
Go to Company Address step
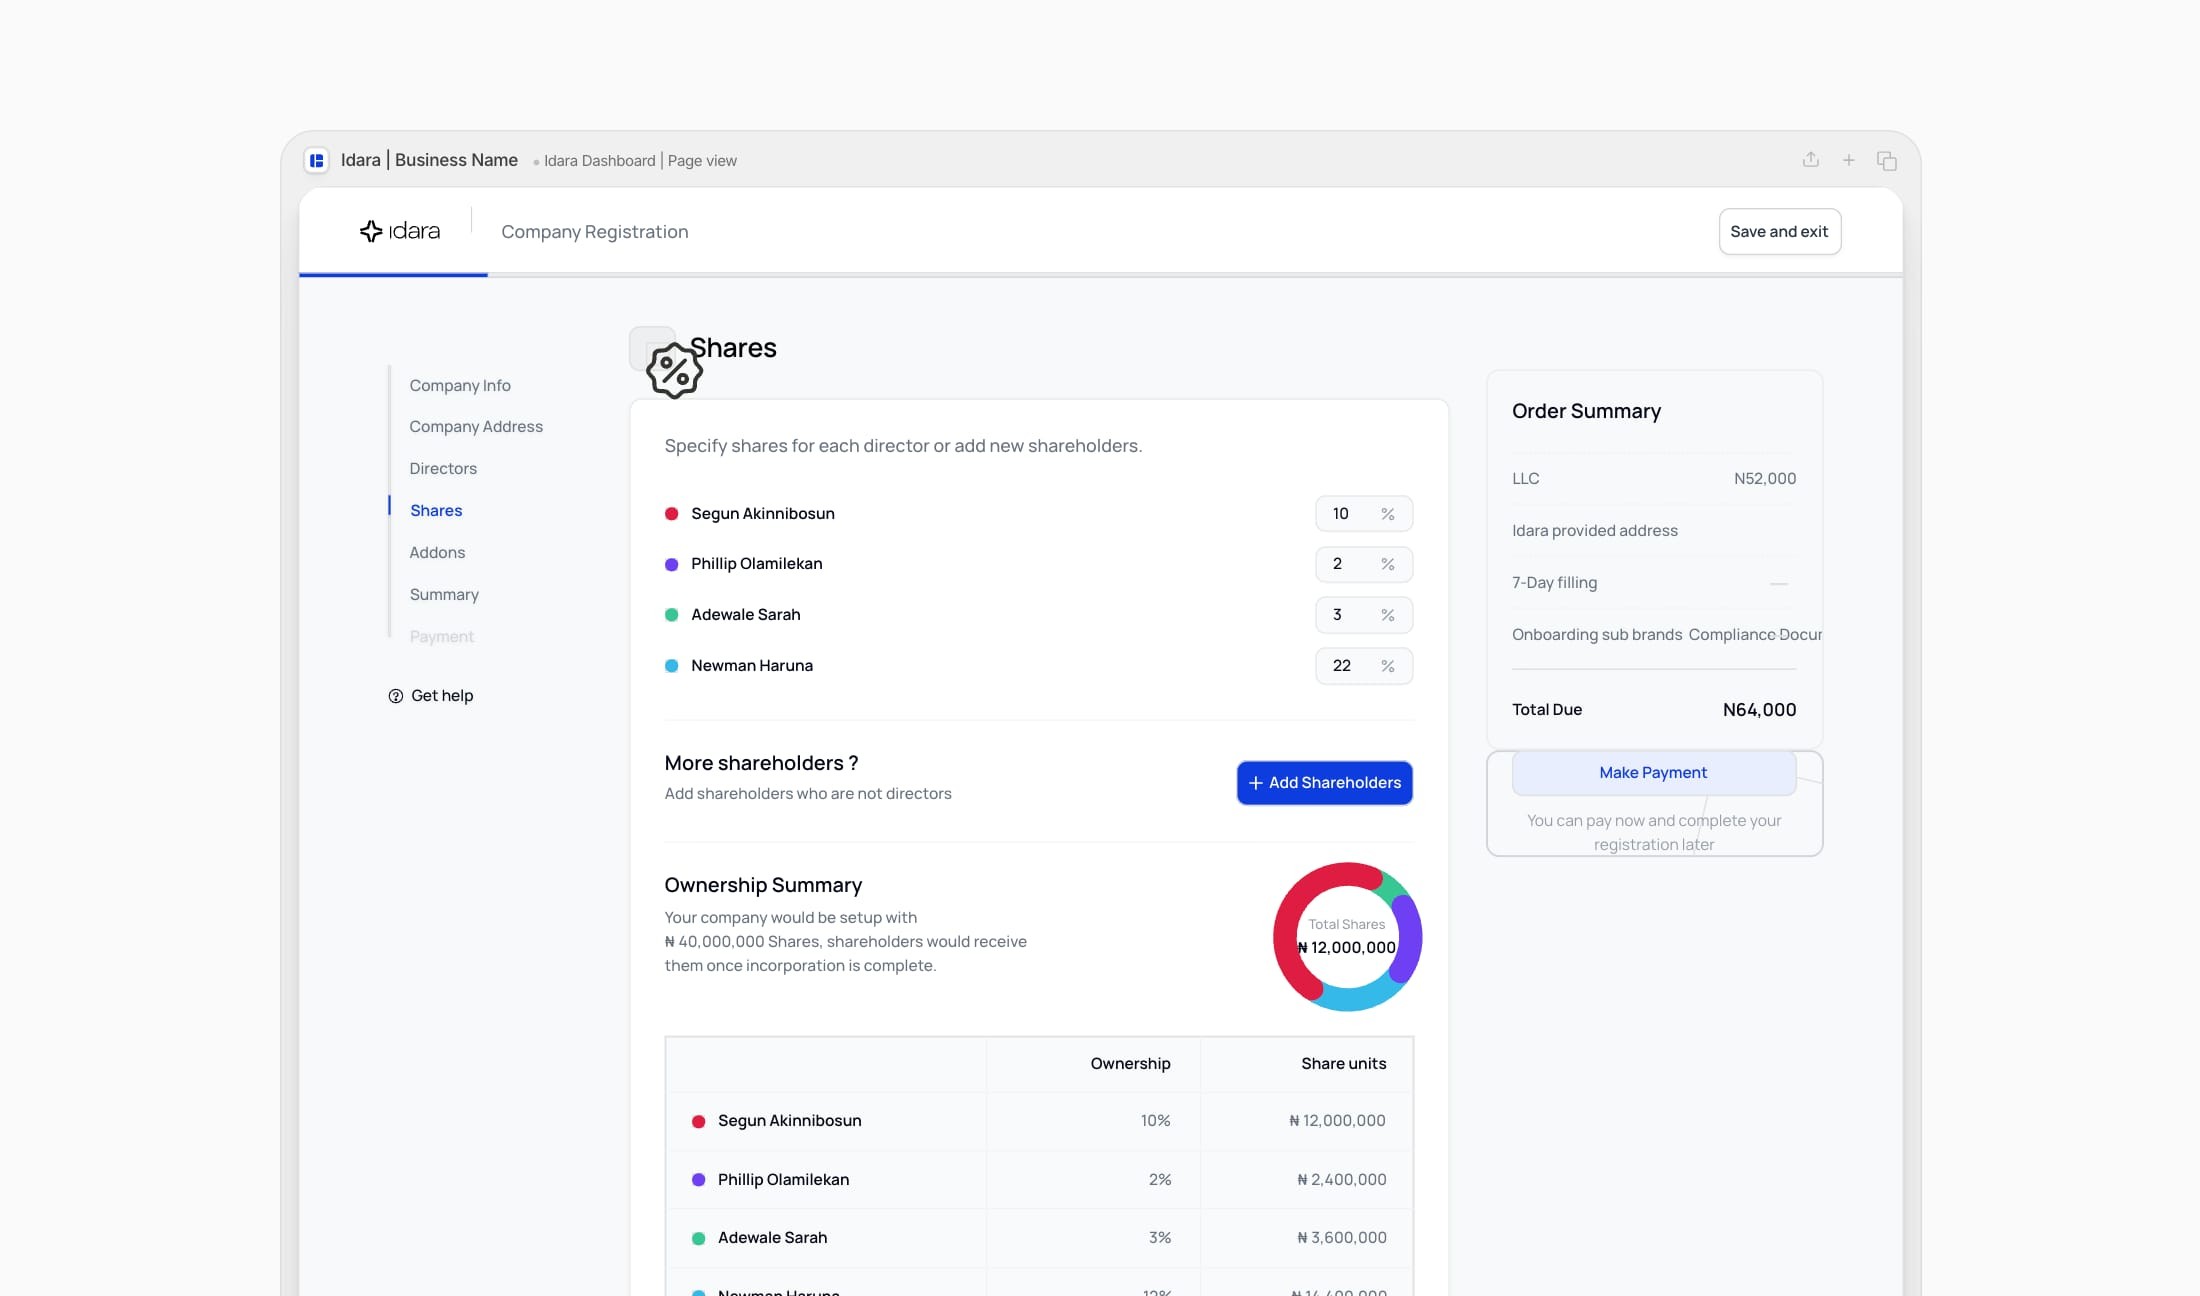[x=476, y=426]
